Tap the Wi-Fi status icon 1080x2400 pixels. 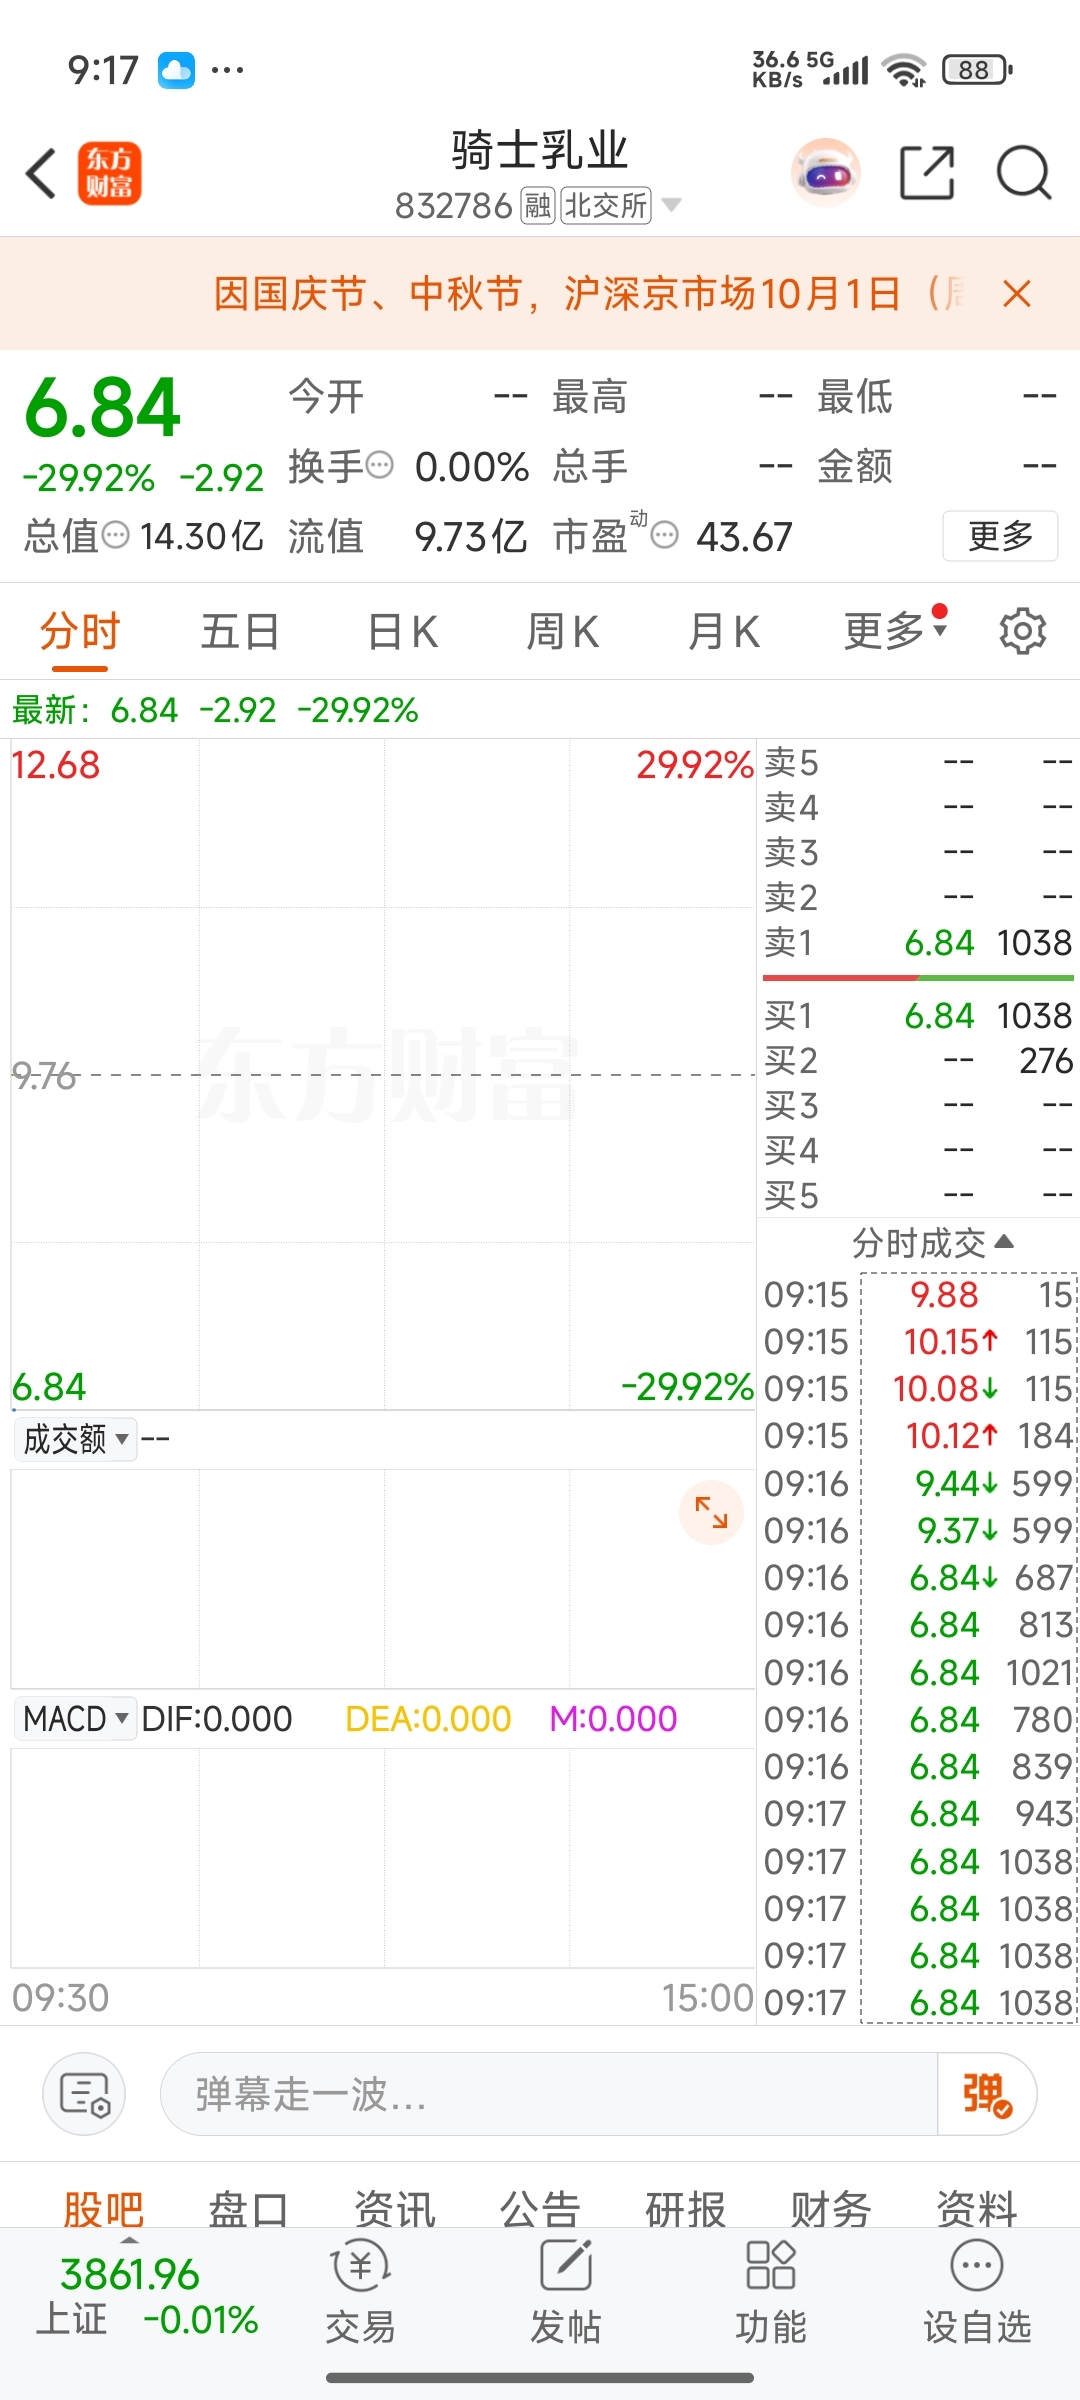tap(904, 70)
